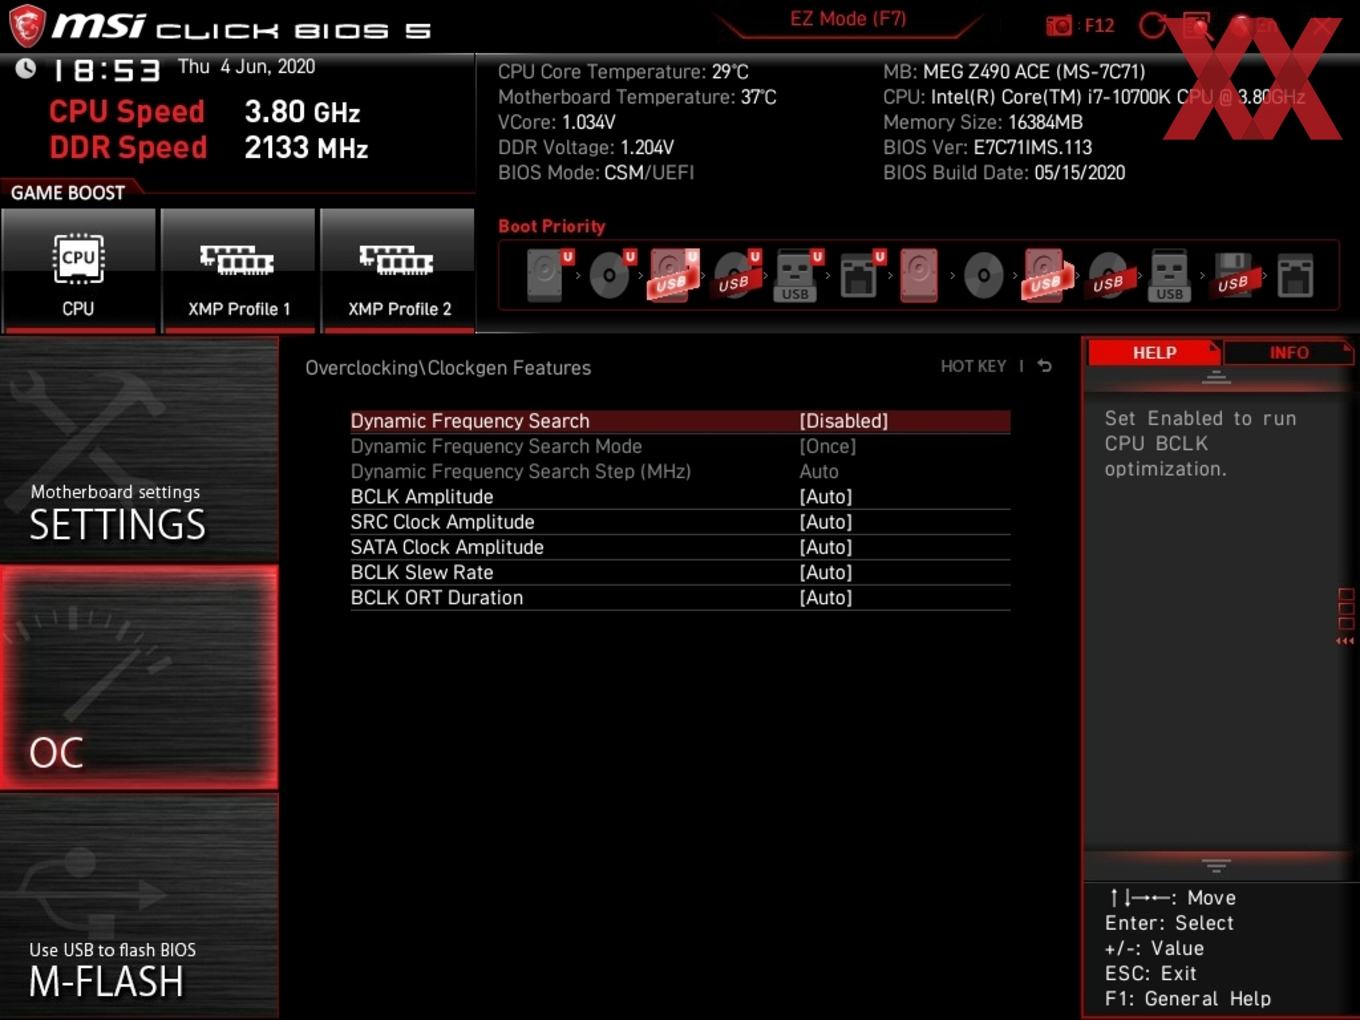Open the BCLK Slew Rate Auto setting
Image resolution: width=1360 pixels, height=1020 pixels.
tap(680, 572)
